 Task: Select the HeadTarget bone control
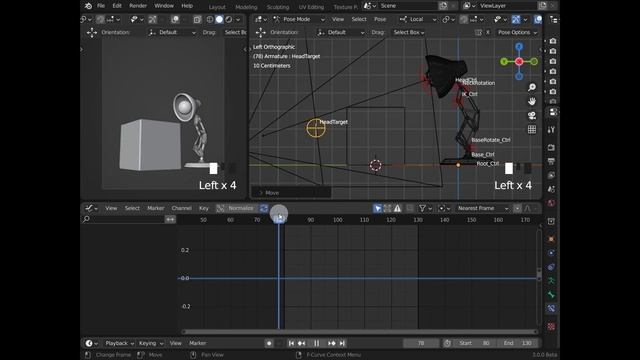[x=316, y=128]
